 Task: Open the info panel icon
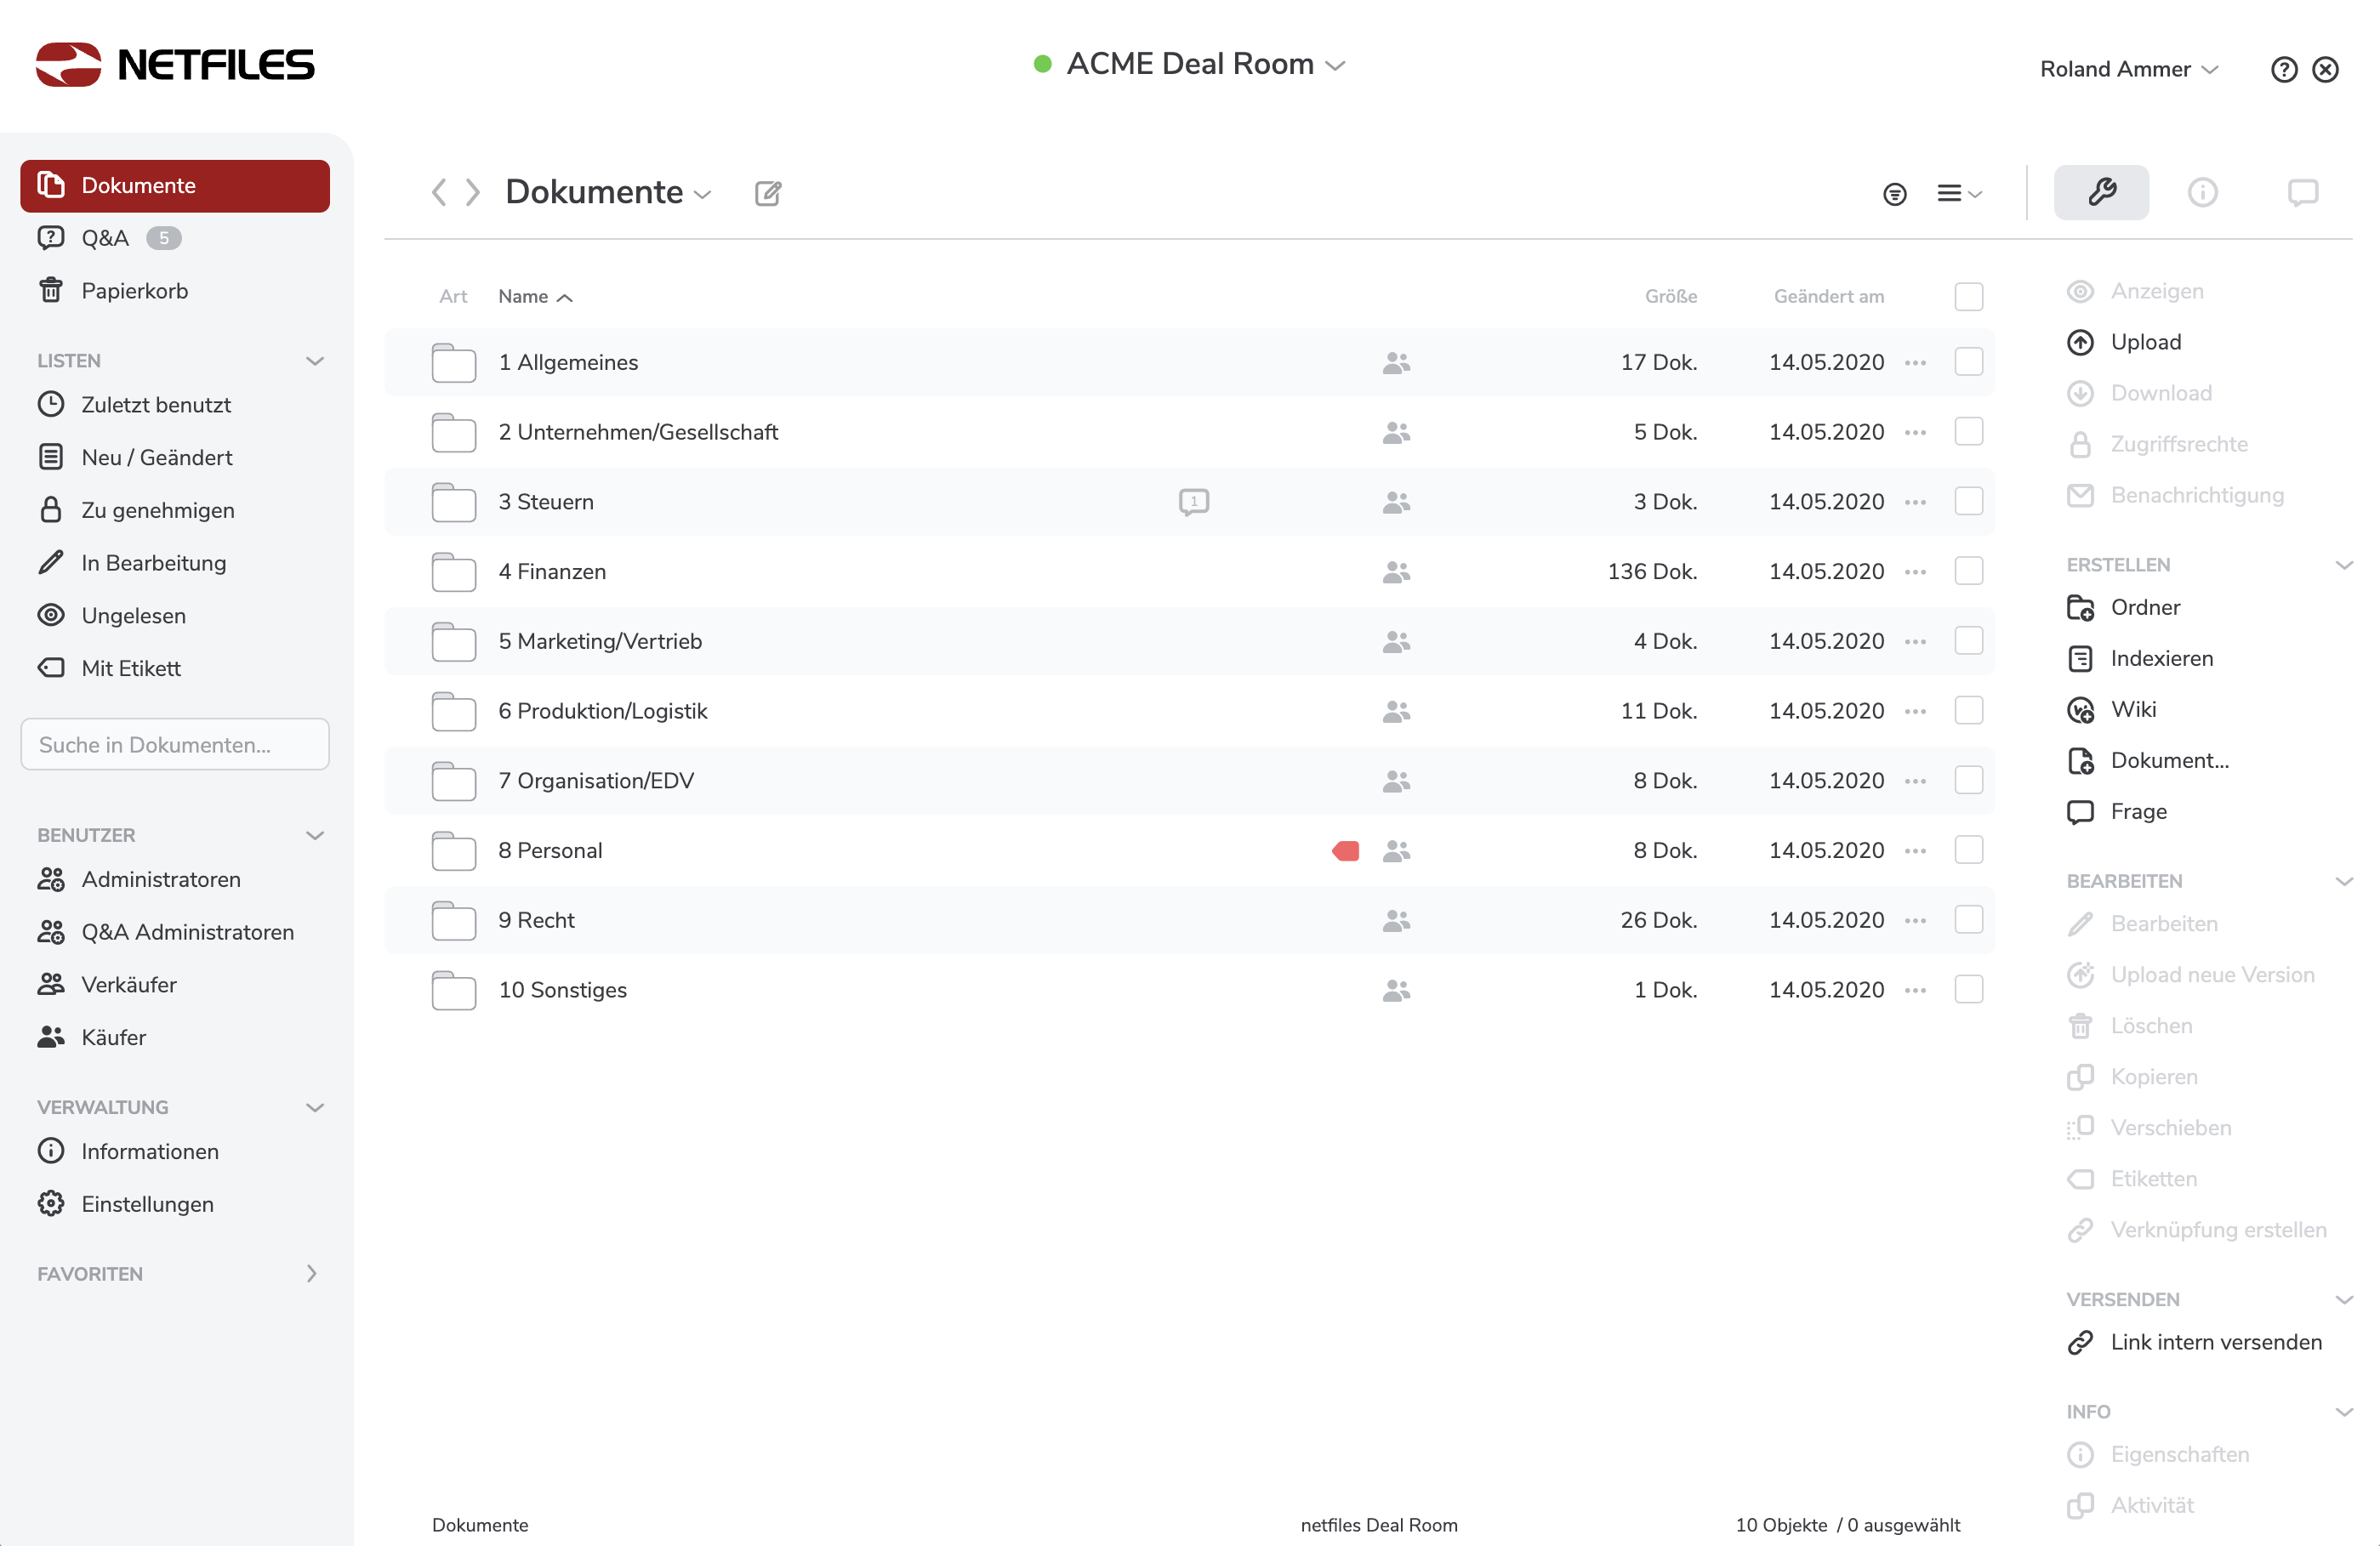pos(2202,192)
